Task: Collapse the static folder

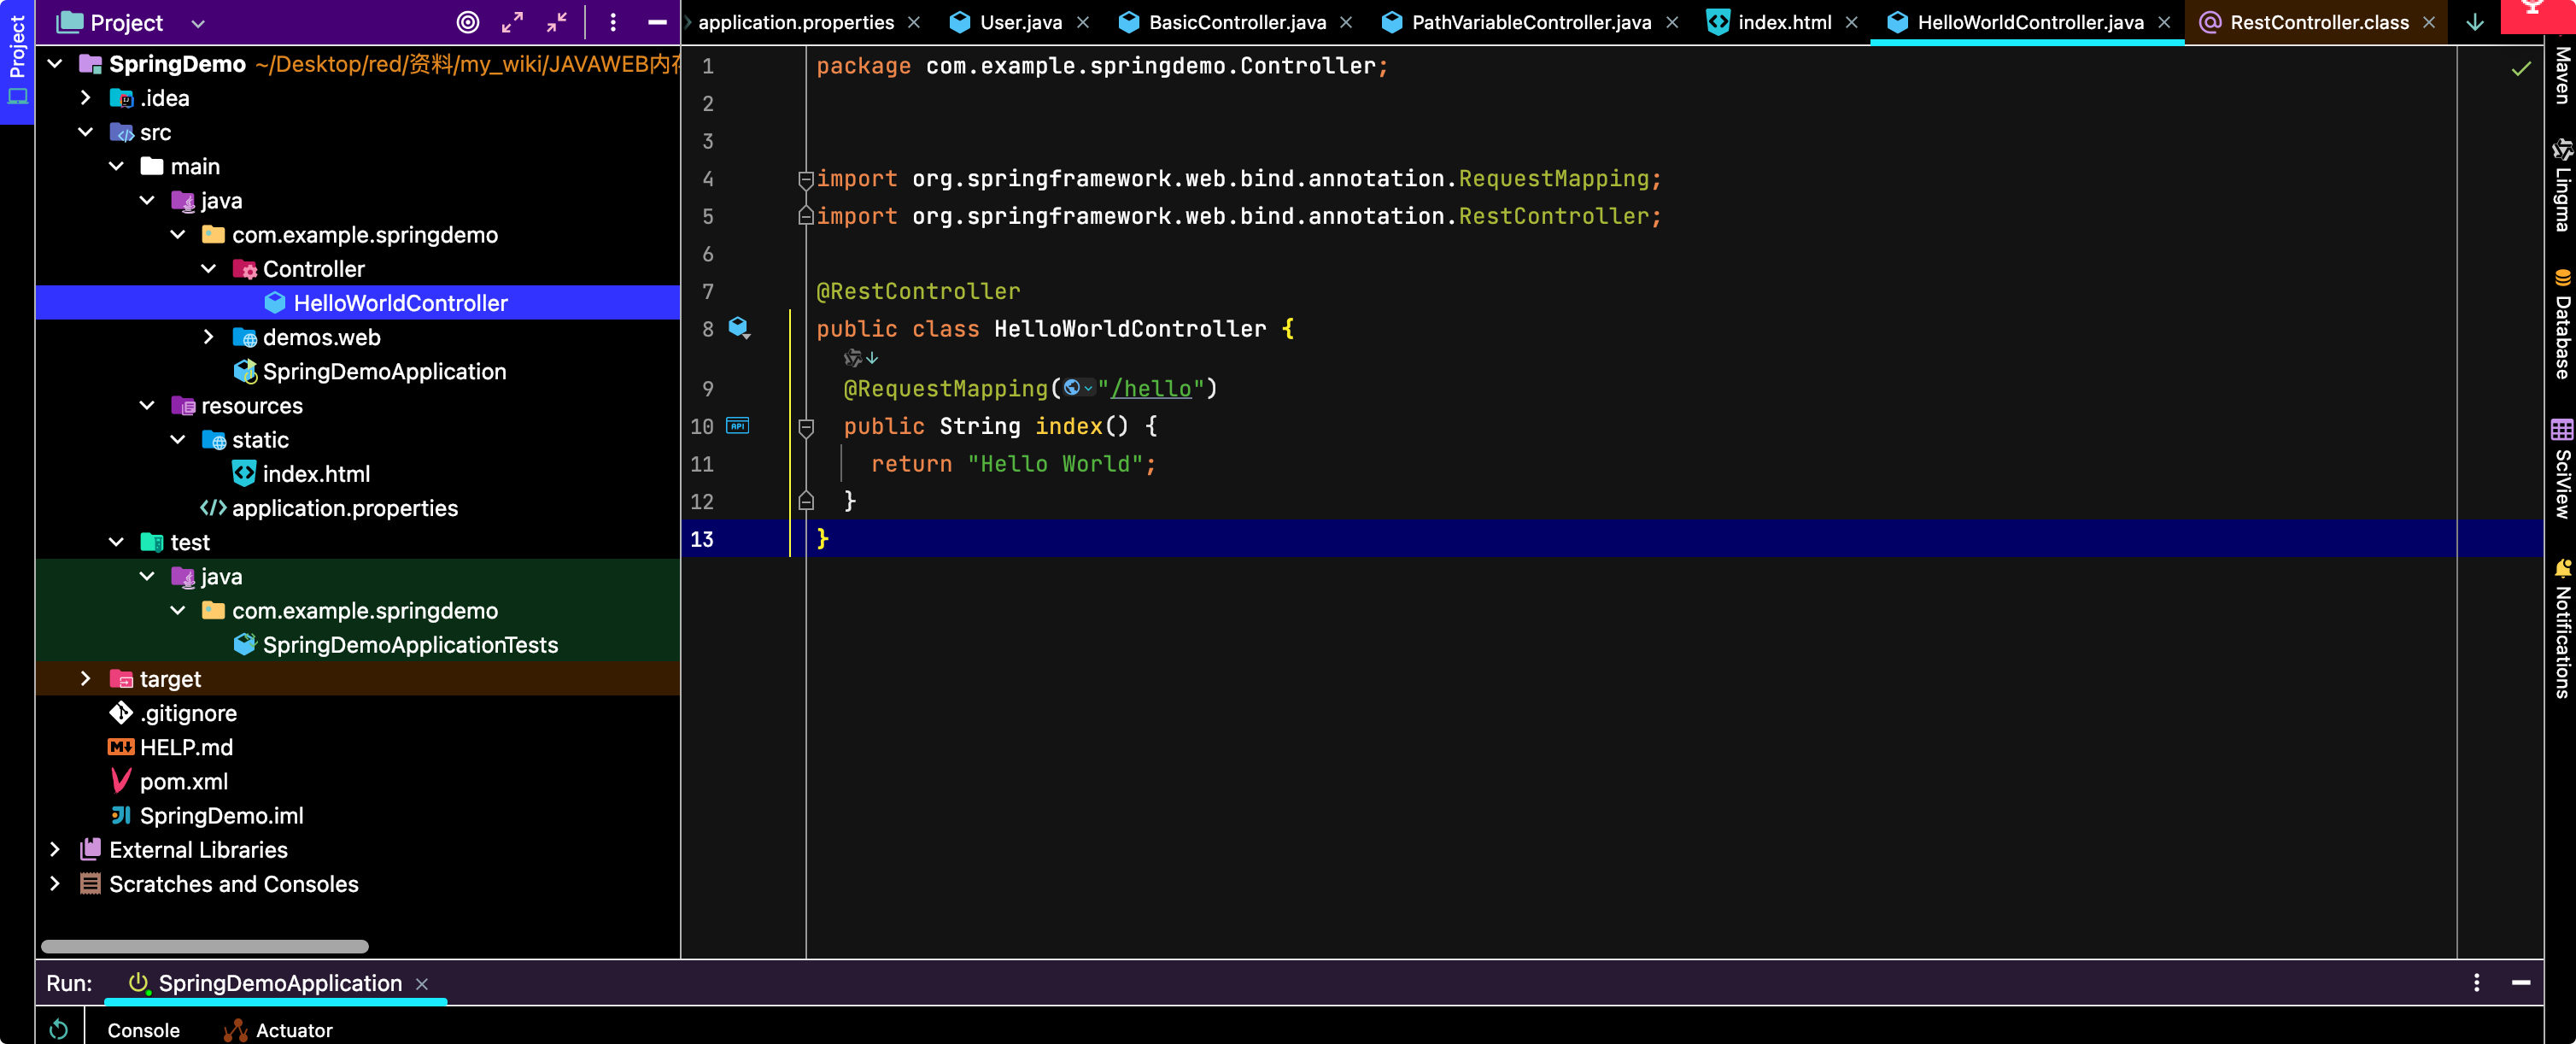Action: [178, 440]
